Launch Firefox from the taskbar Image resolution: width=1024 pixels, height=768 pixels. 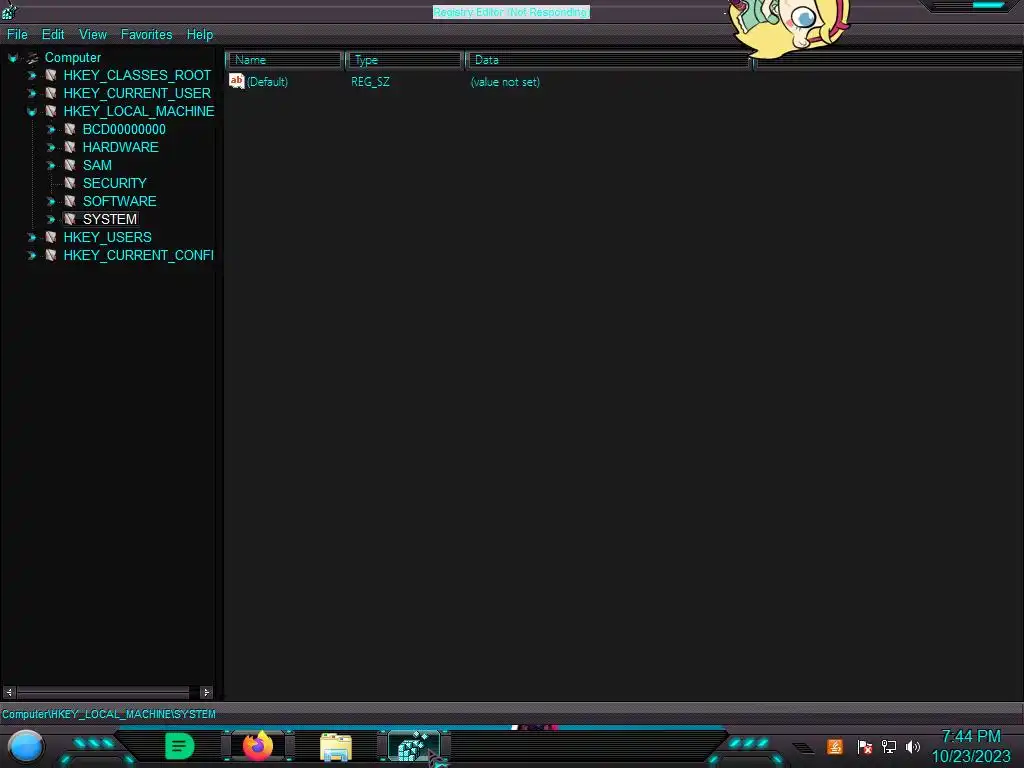coord(258,746)
